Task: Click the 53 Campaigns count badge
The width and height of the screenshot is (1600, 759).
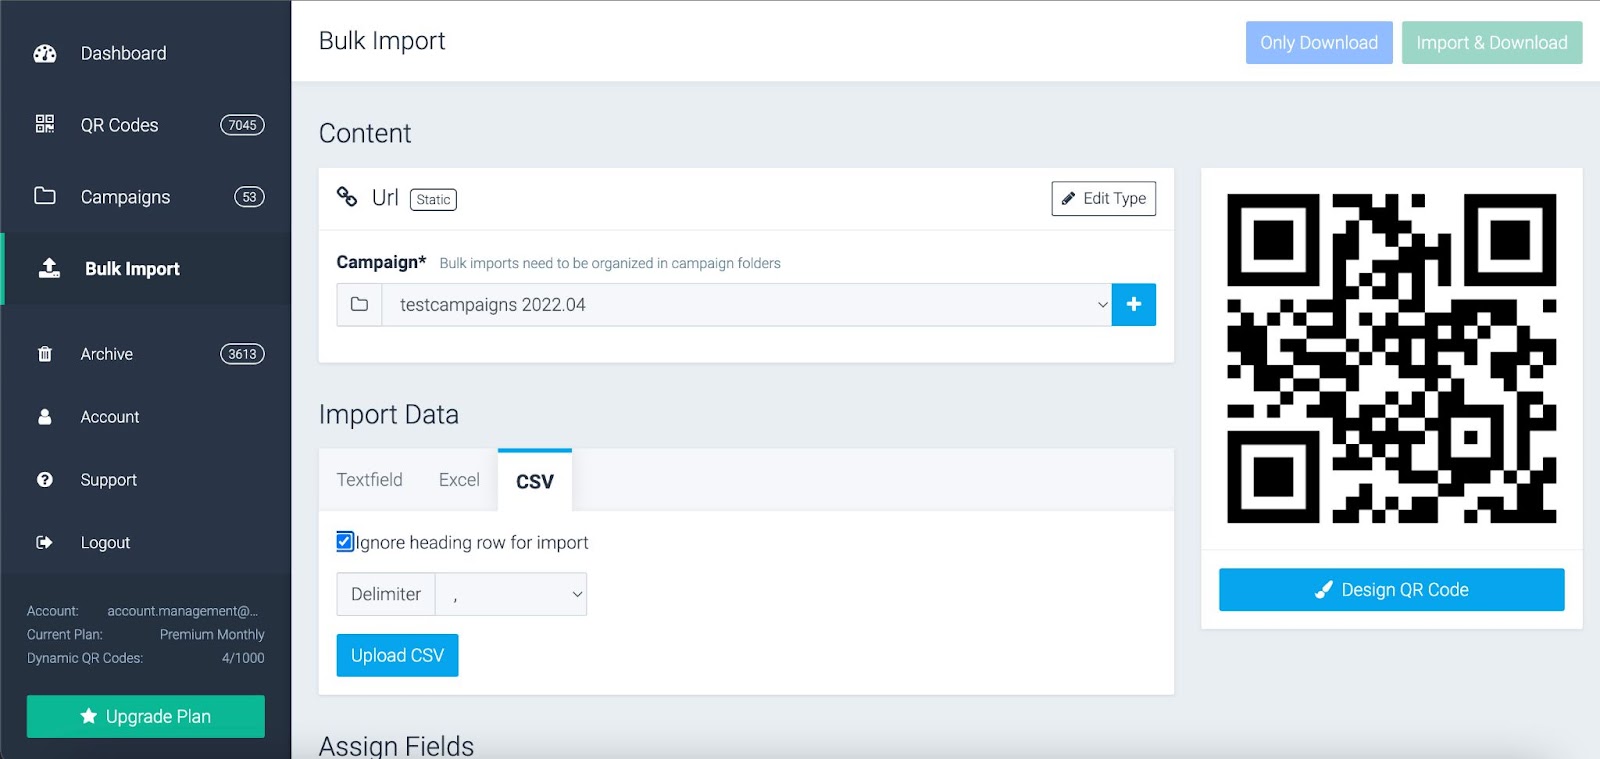Action: tap(249, 197)
